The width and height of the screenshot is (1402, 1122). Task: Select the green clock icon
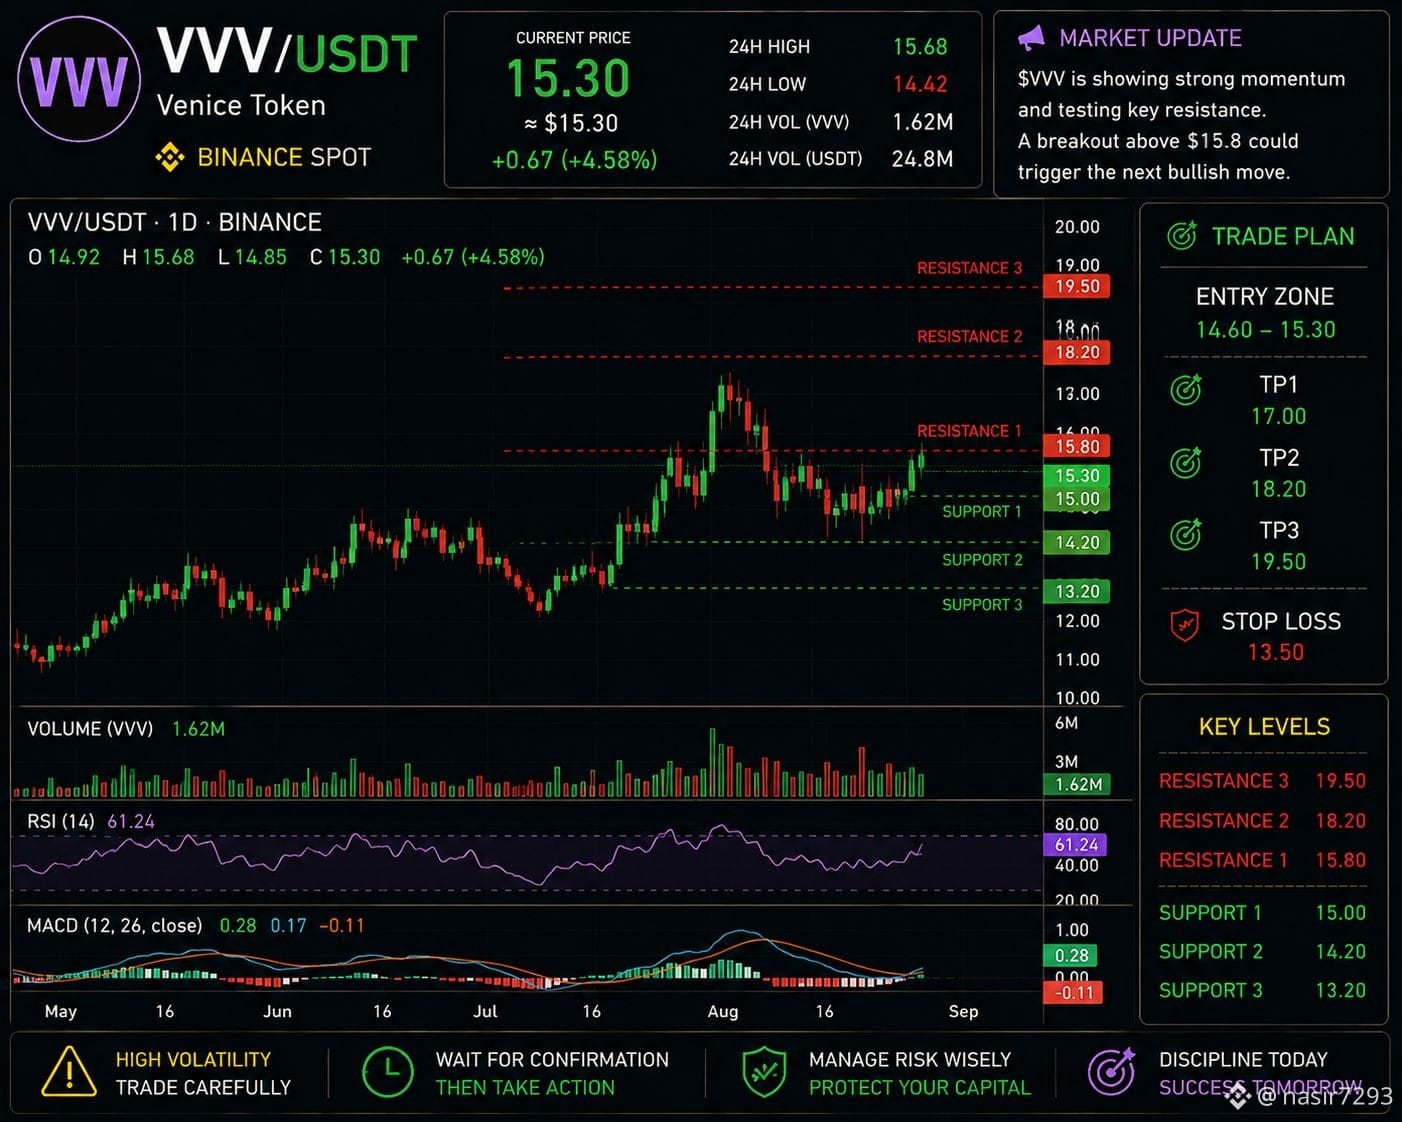click(x=388, y=1072)
